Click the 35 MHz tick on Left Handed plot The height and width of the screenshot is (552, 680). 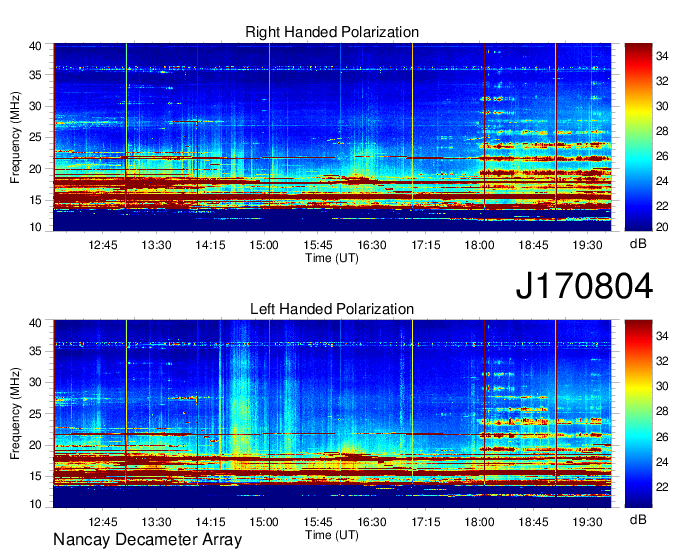coord(36,351)
